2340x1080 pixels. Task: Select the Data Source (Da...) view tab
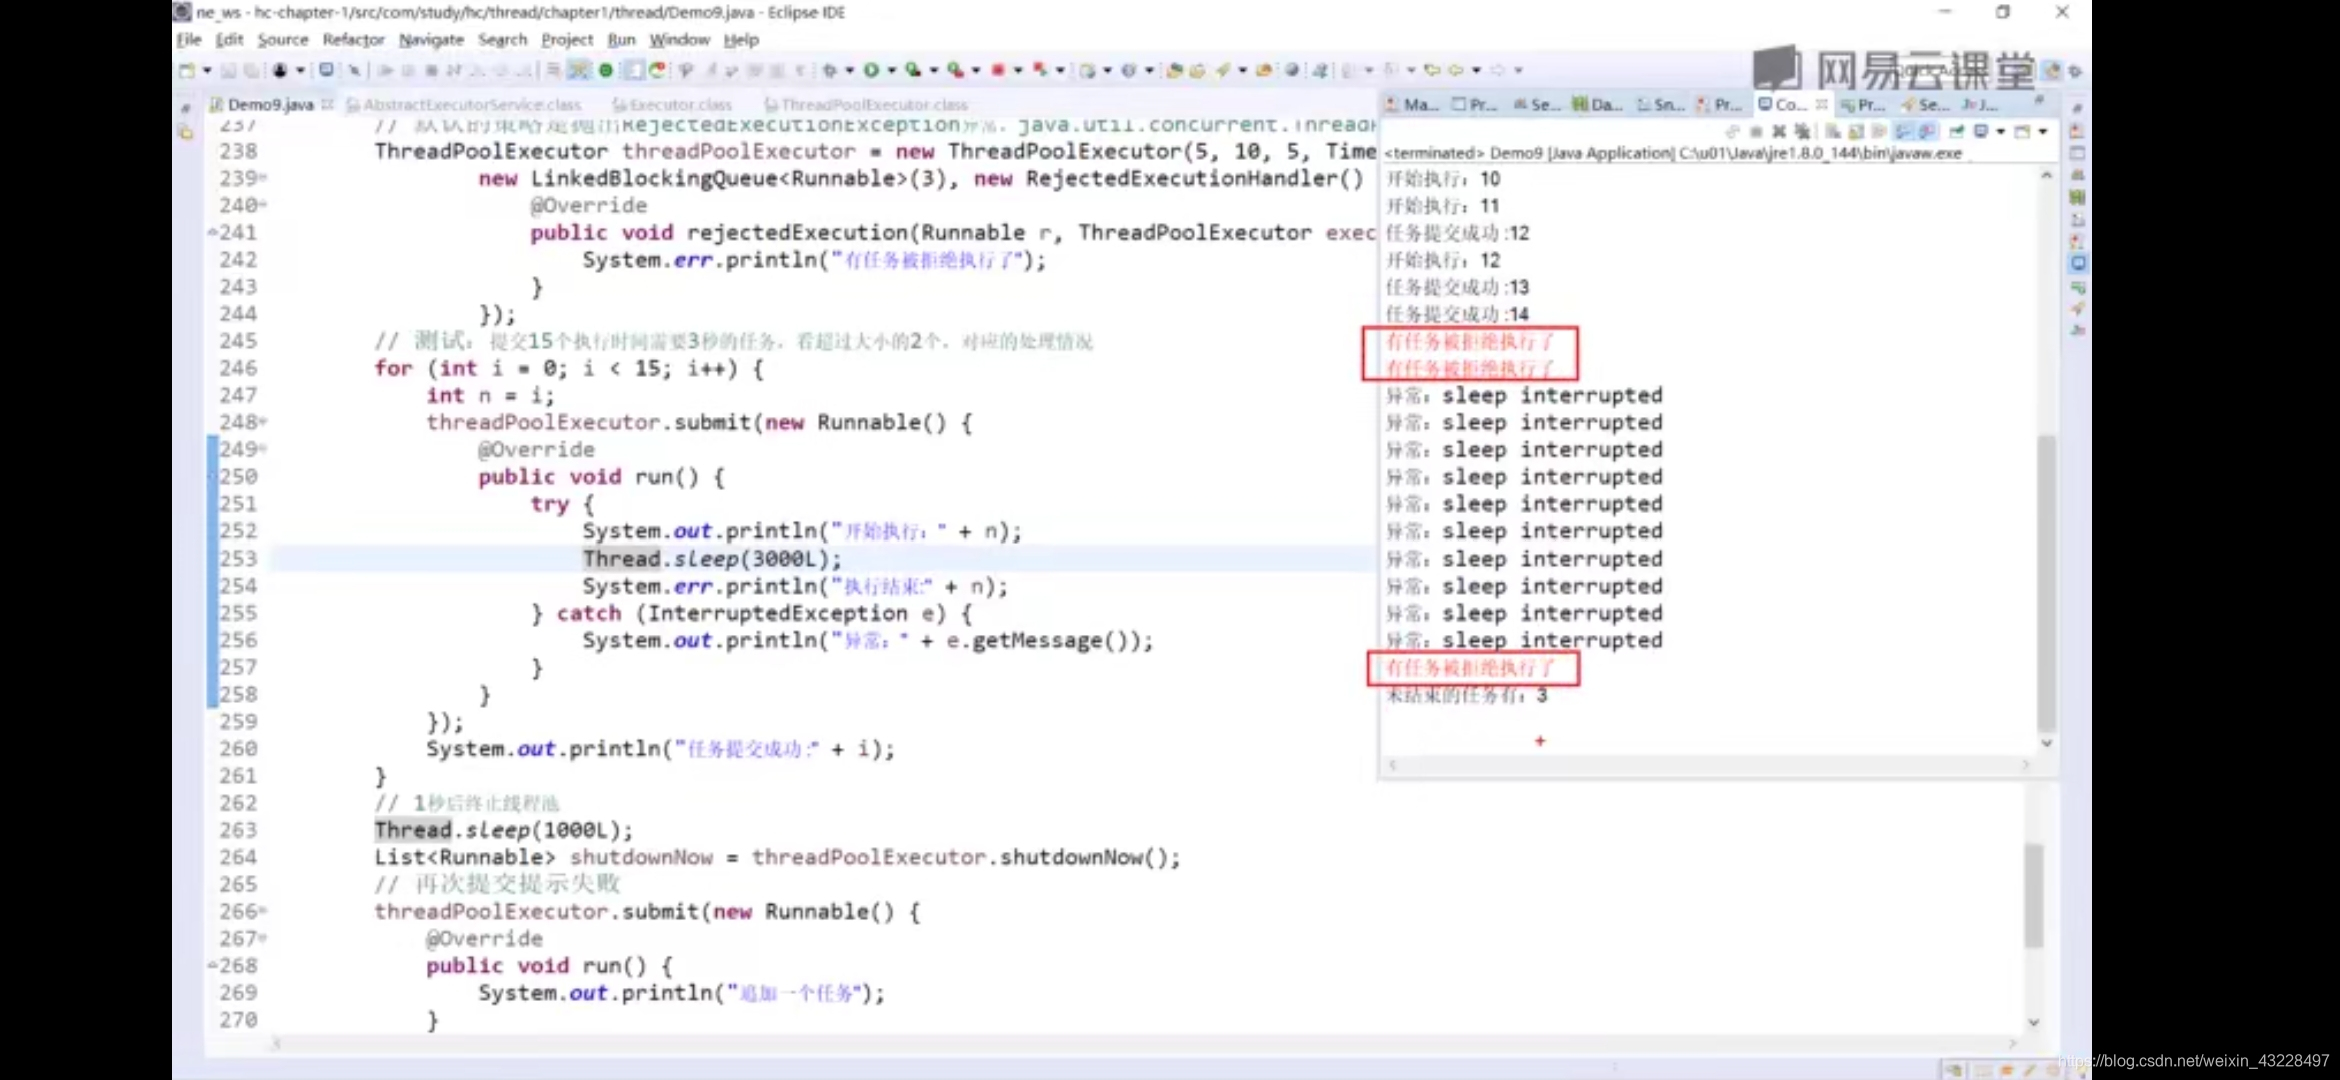(1598, 104)
